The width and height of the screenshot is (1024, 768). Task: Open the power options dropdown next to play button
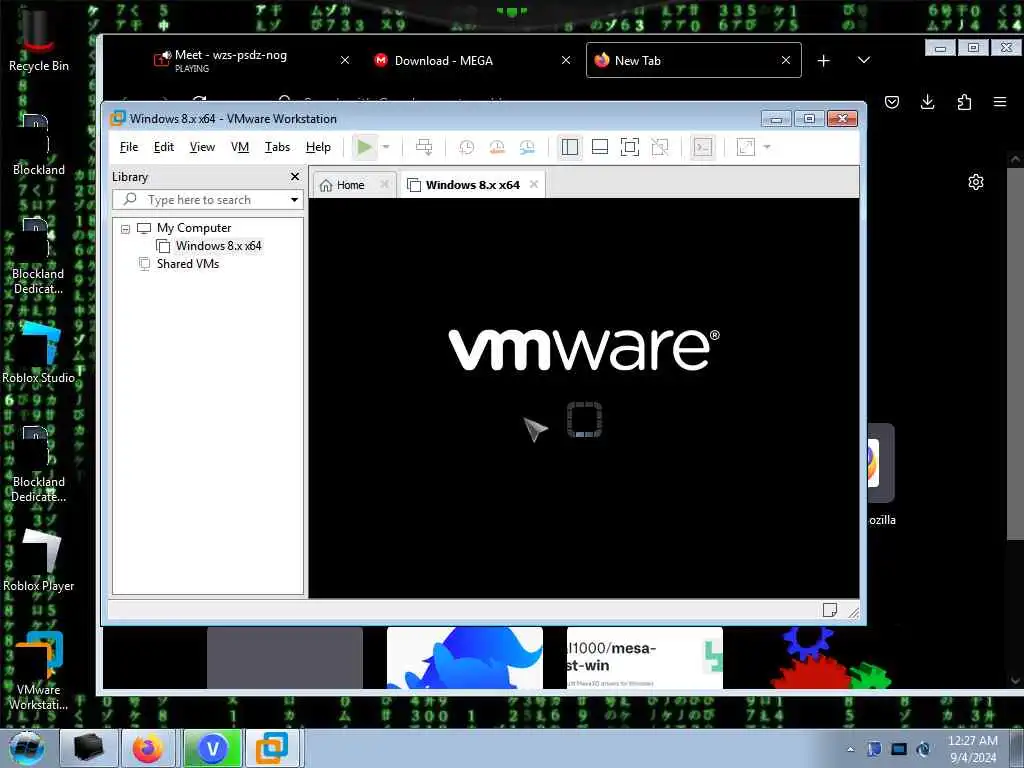pyautogui.click(x=386, y=147)
